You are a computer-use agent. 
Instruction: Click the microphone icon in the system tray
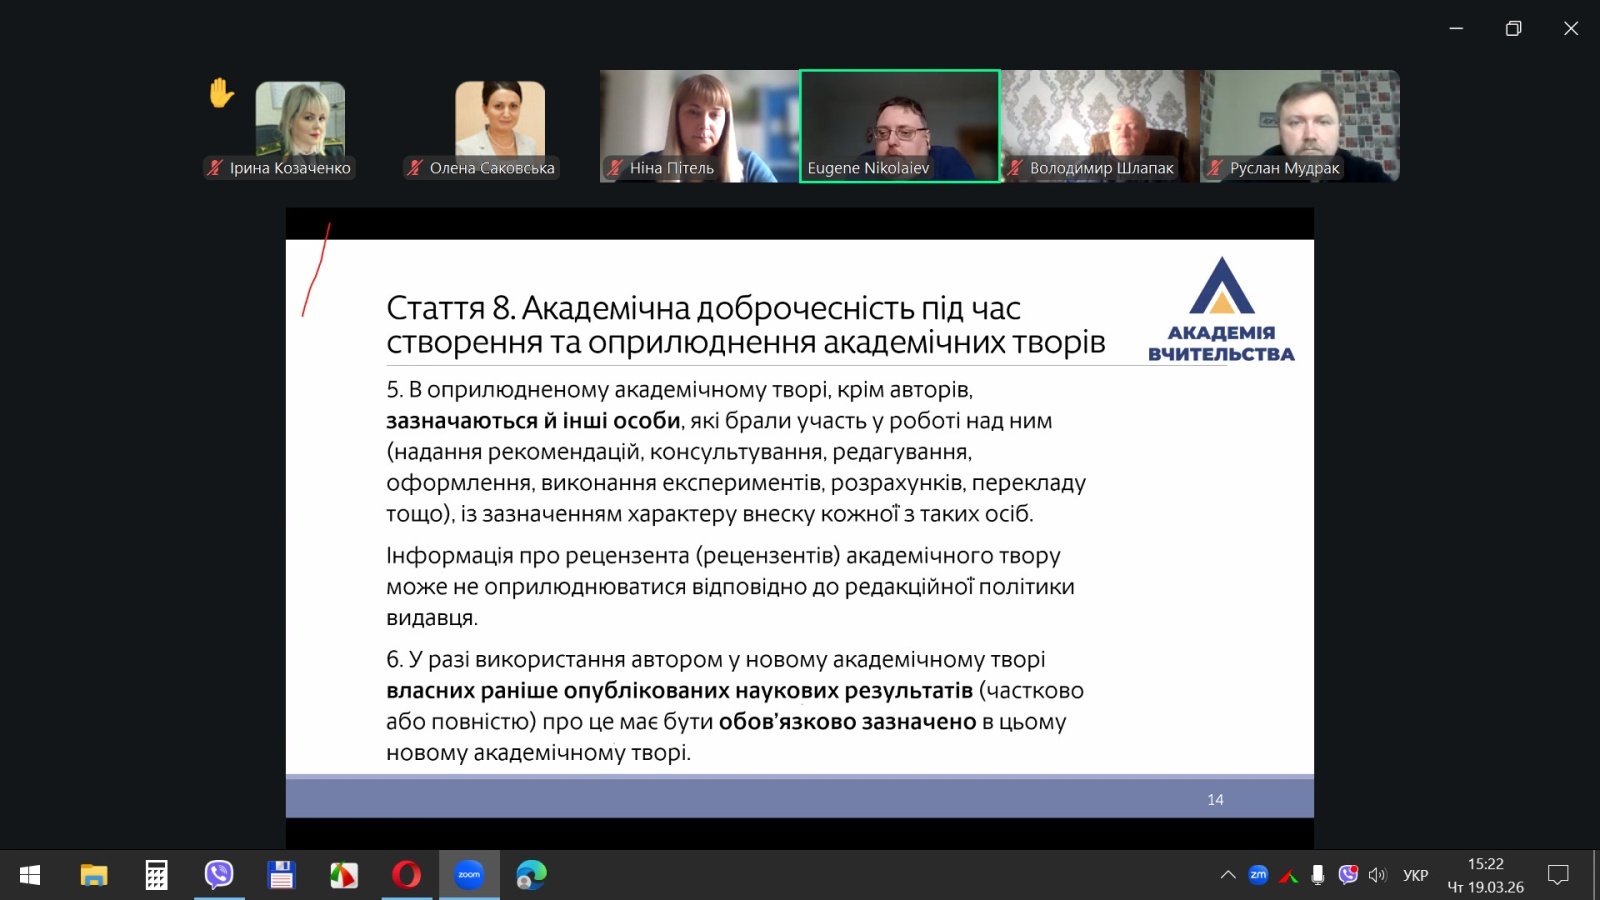(1318, 875)
